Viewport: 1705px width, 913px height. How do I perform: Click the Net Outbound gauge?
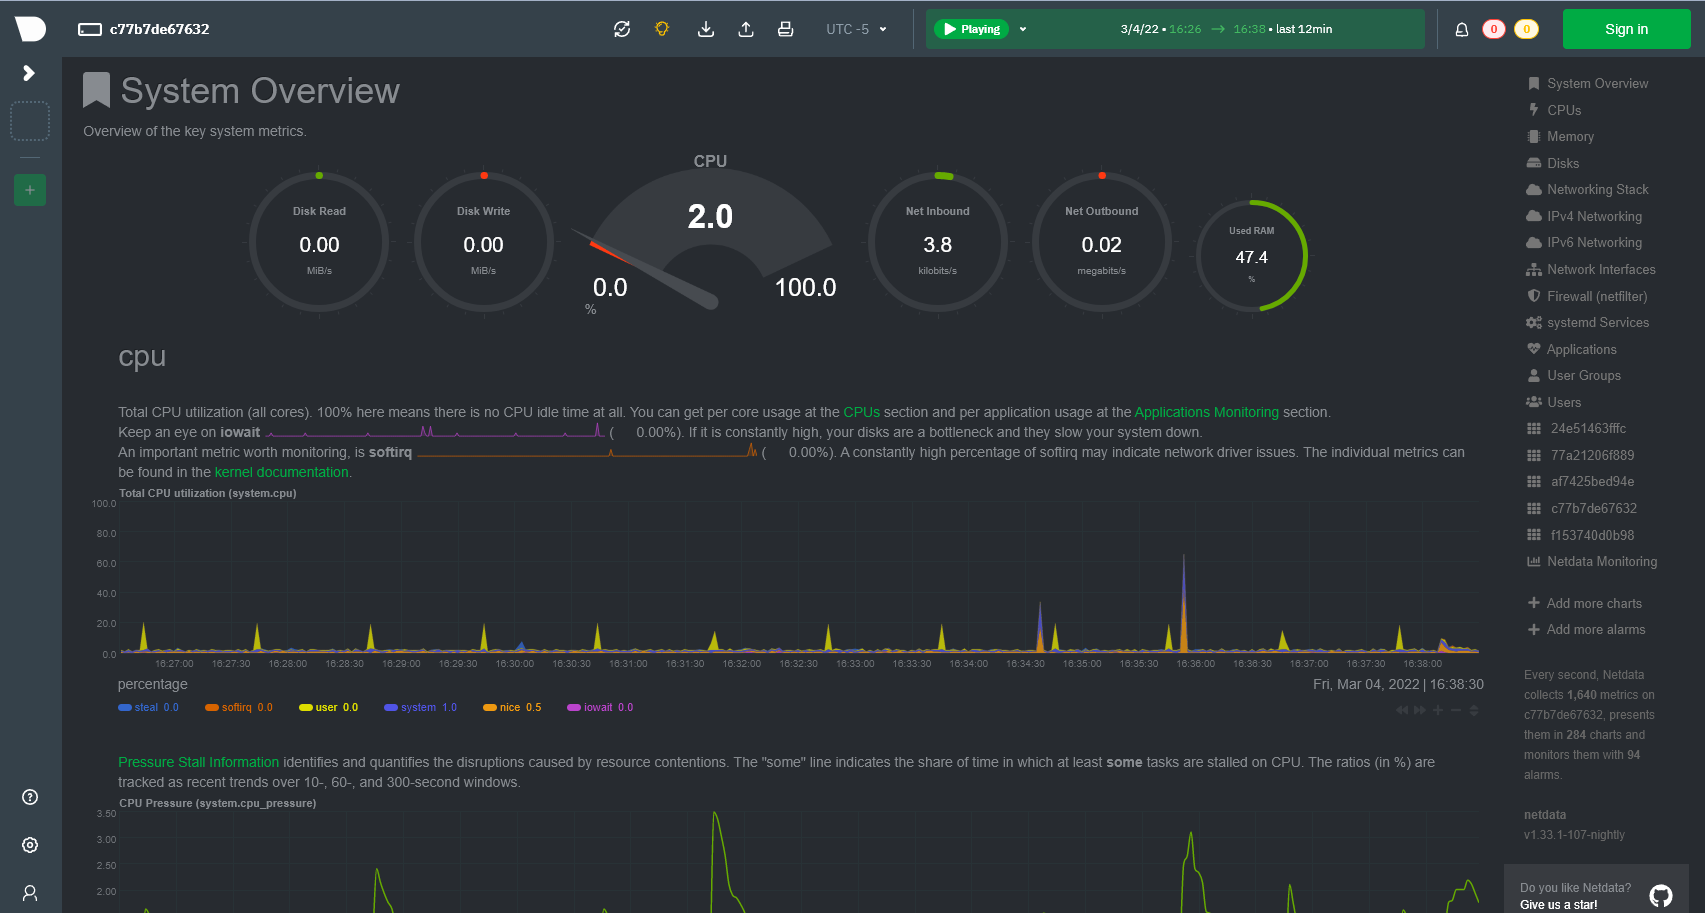tap(1102, 242)
